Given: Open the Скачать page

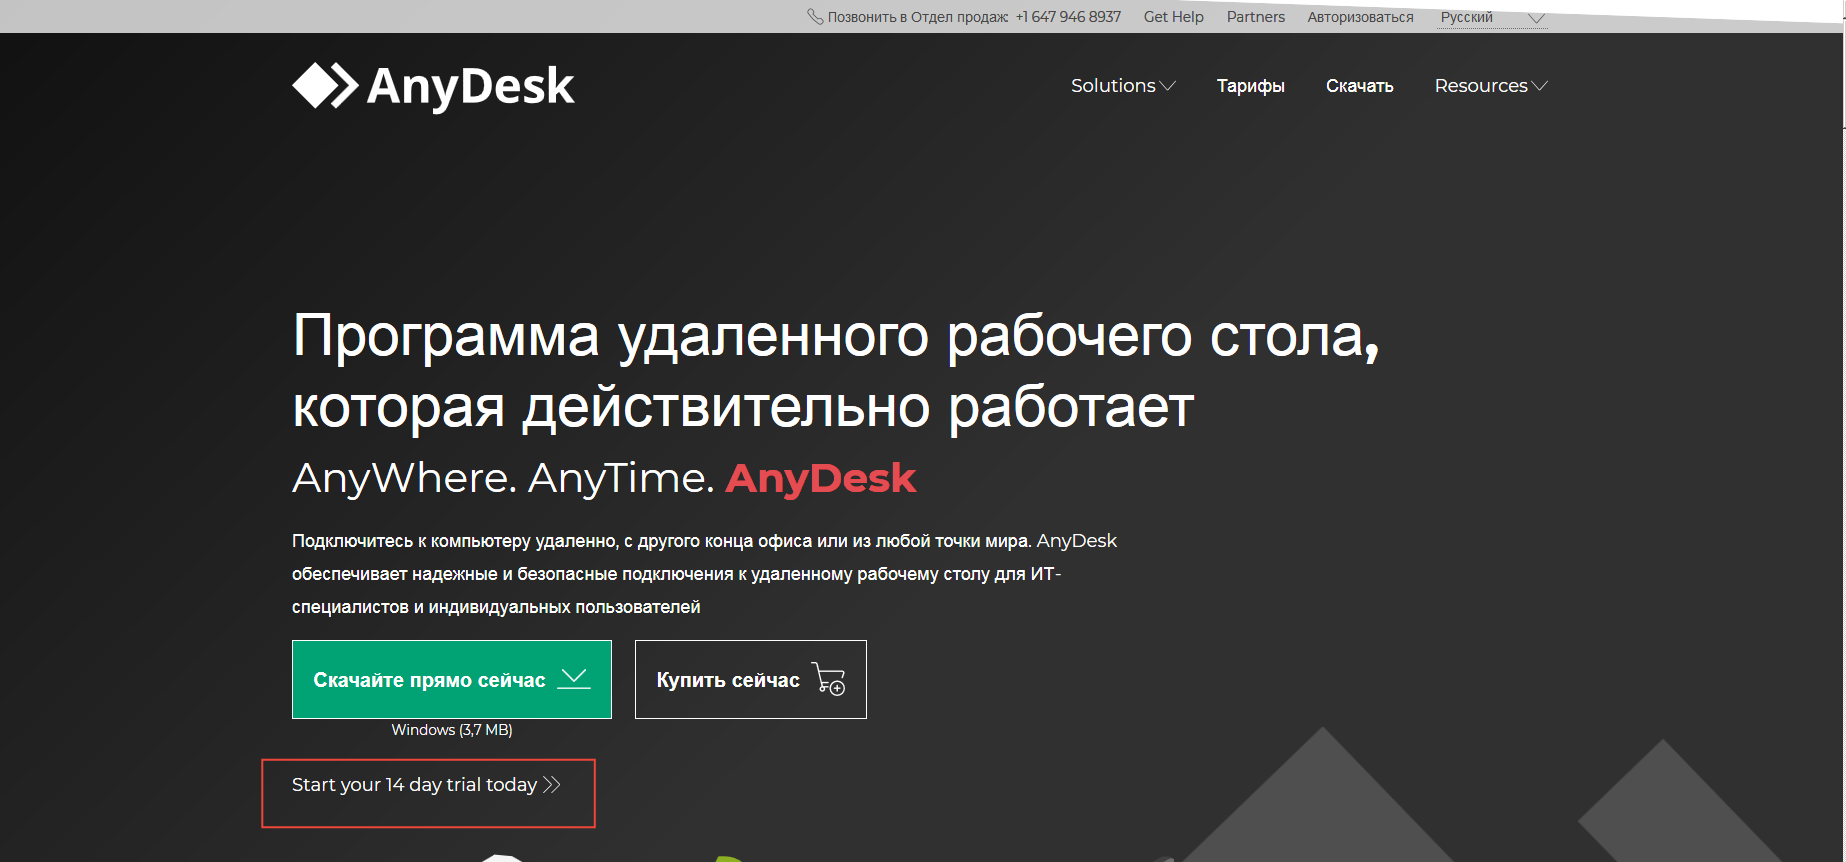Looking at the screenshot, I should click(1359, 86).
